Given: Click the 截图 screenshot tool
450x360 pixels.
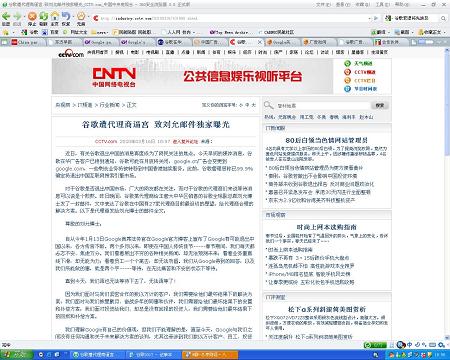Looking at the screenshot, I should tap(402, 32).
